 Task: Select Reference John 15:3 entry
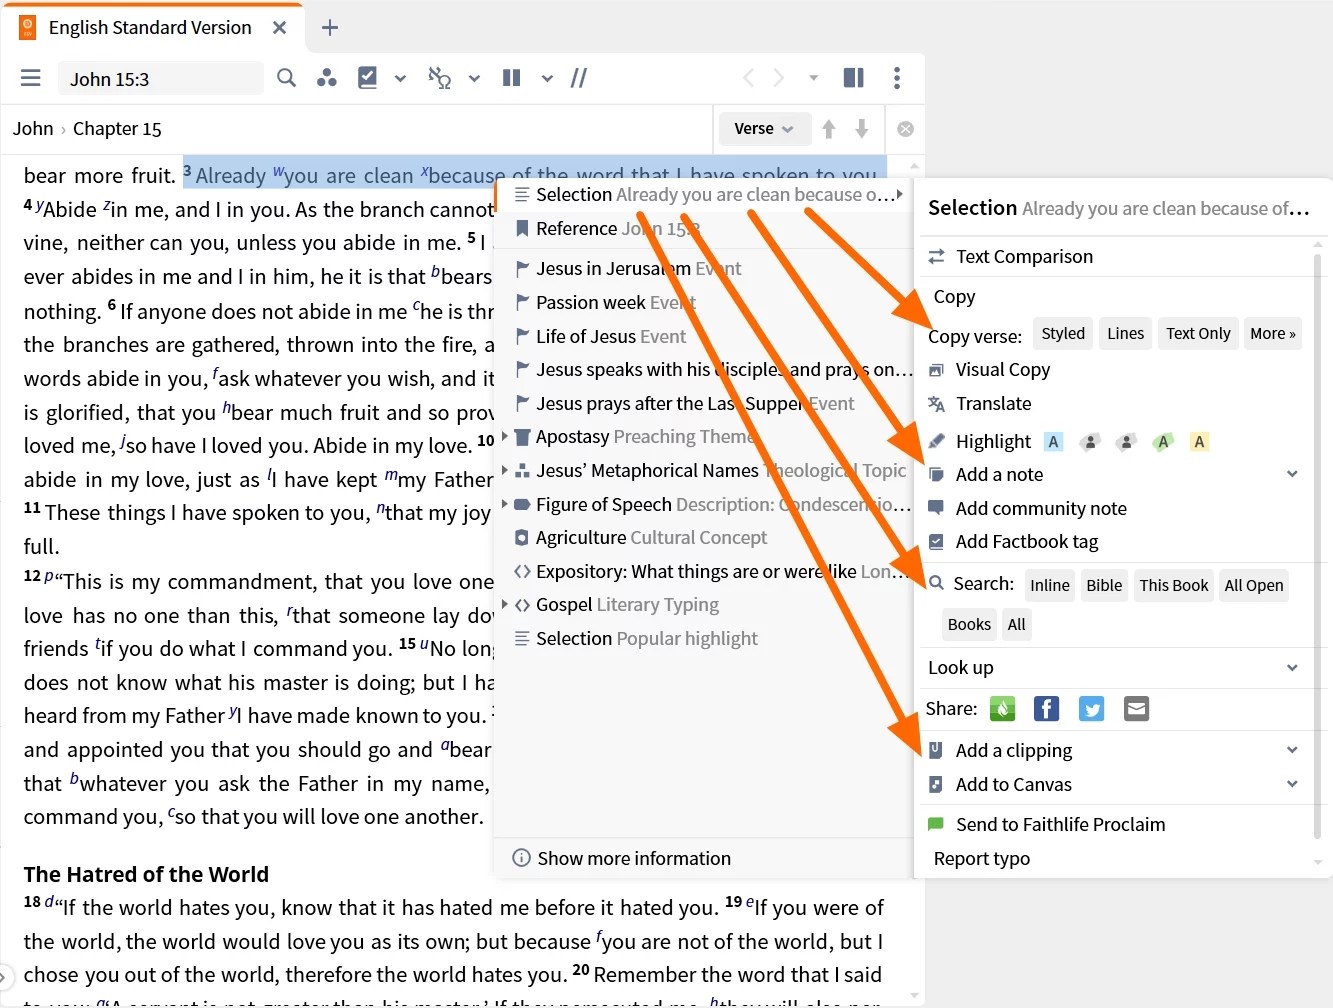click(x=705, y=229)
